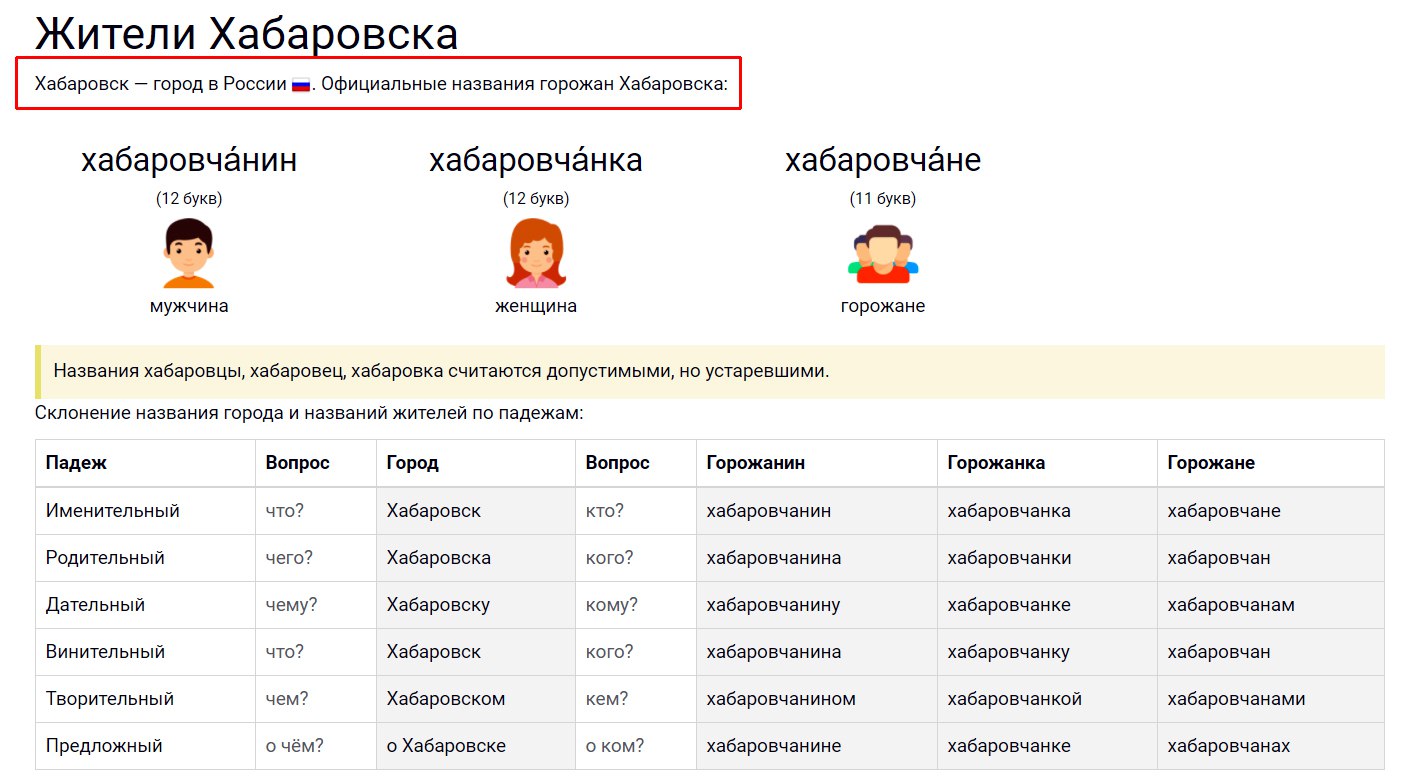The width and height of the screenshot is (1418, 784).
Task: Click the "Именительный" case row label
Action: pyautogui.click(x=113, y=511)
